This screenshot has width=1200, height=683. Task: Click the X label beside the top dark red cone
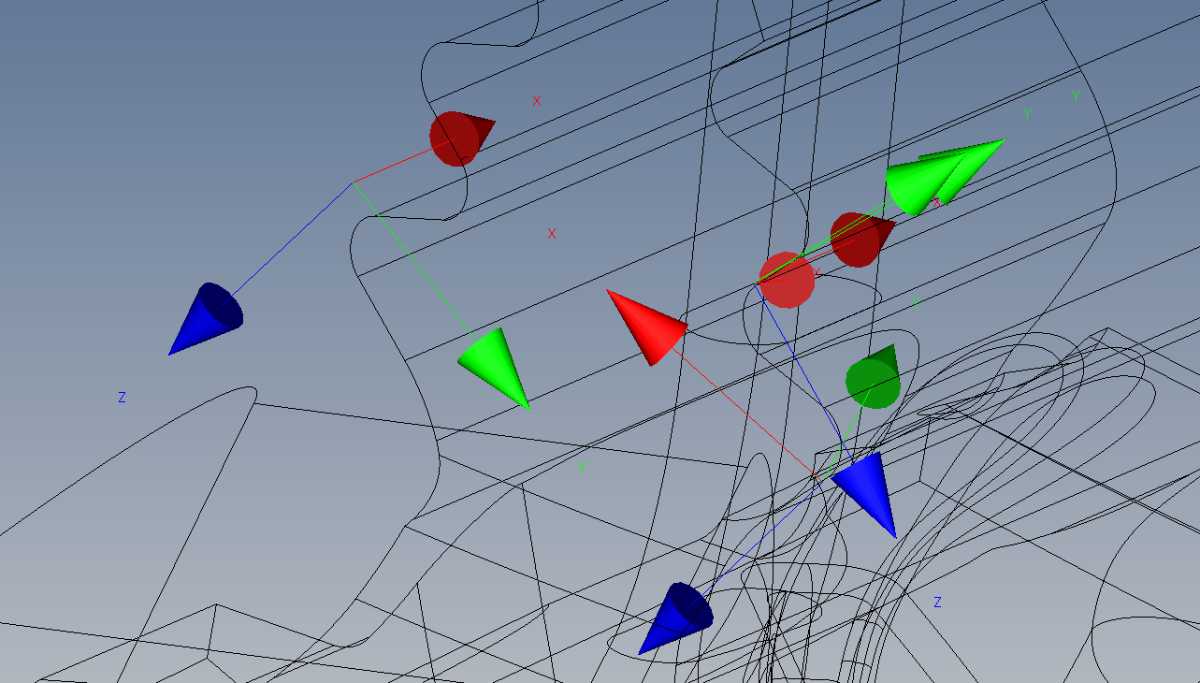[537, 101]
